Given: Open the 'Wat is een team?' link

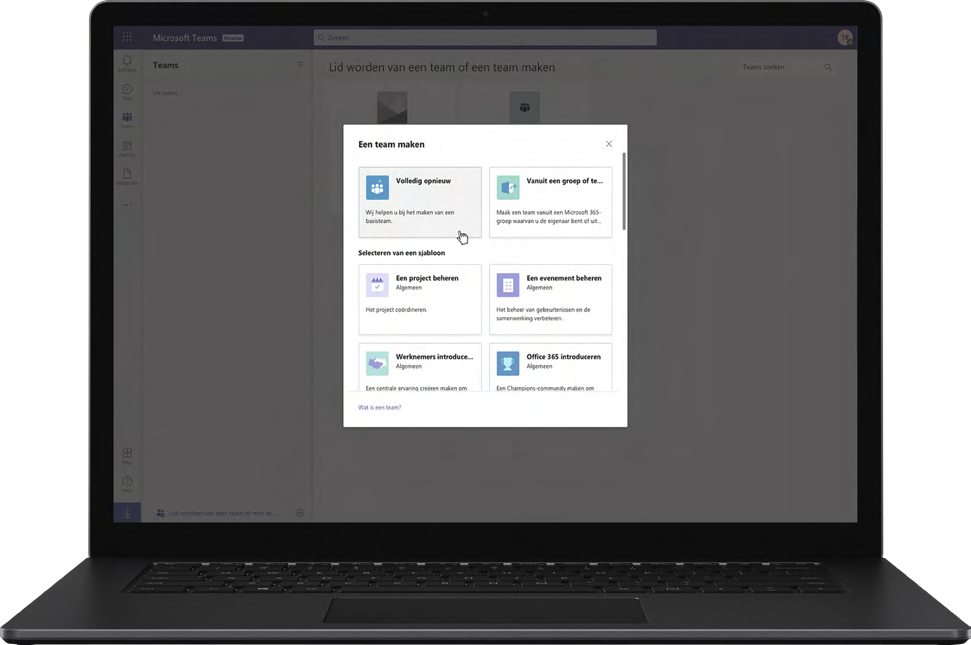Looking at the screenshot, I should [x=380, y=407].
